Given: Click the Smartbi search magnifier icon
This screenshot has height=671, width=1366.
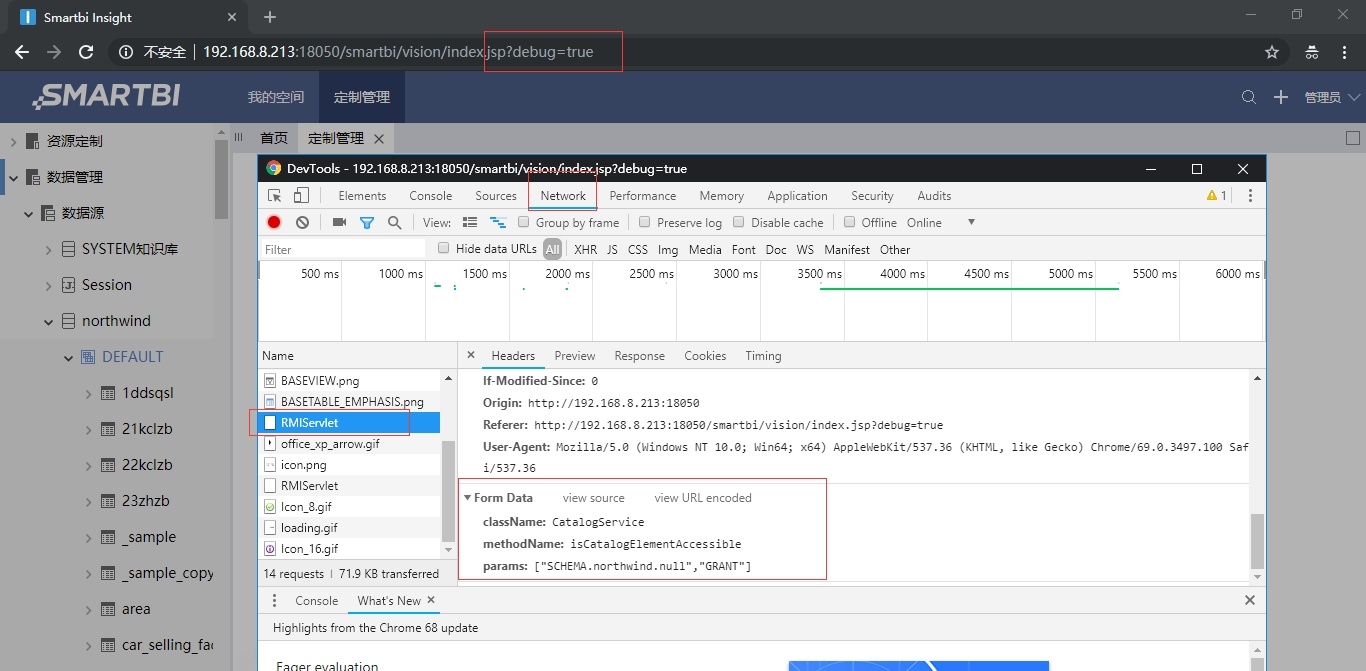Looking at the screenshot, I should point(1249,97).
